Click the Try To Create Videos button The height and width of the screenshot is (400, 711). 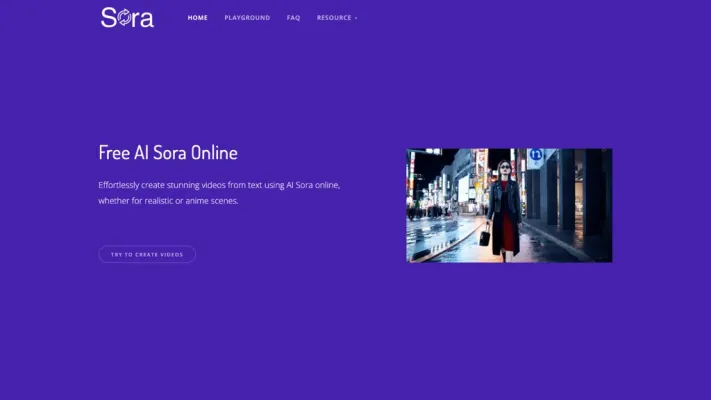point(147,254)
